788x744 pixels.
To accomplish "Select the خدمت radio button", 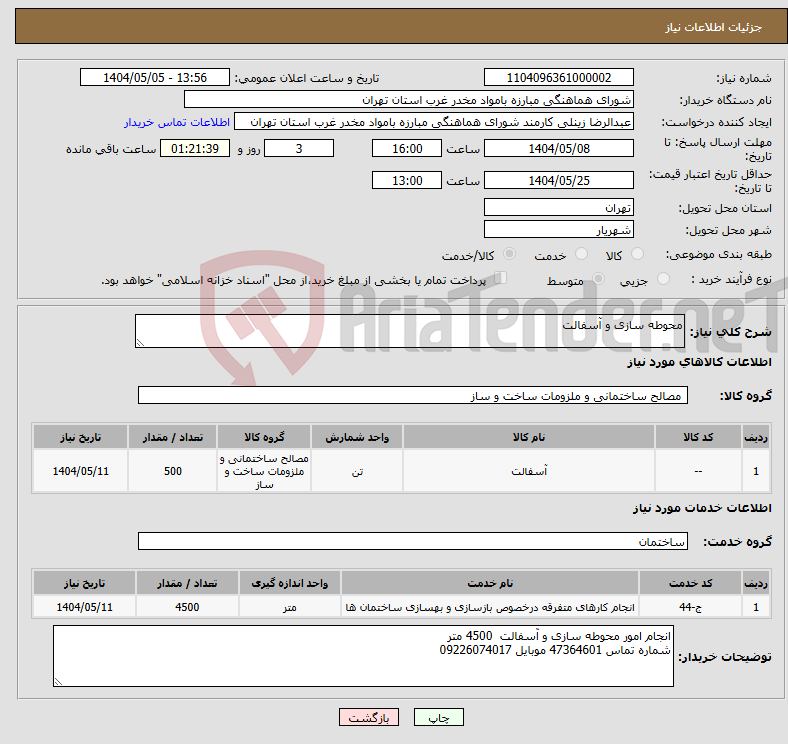I will [581, 254].
